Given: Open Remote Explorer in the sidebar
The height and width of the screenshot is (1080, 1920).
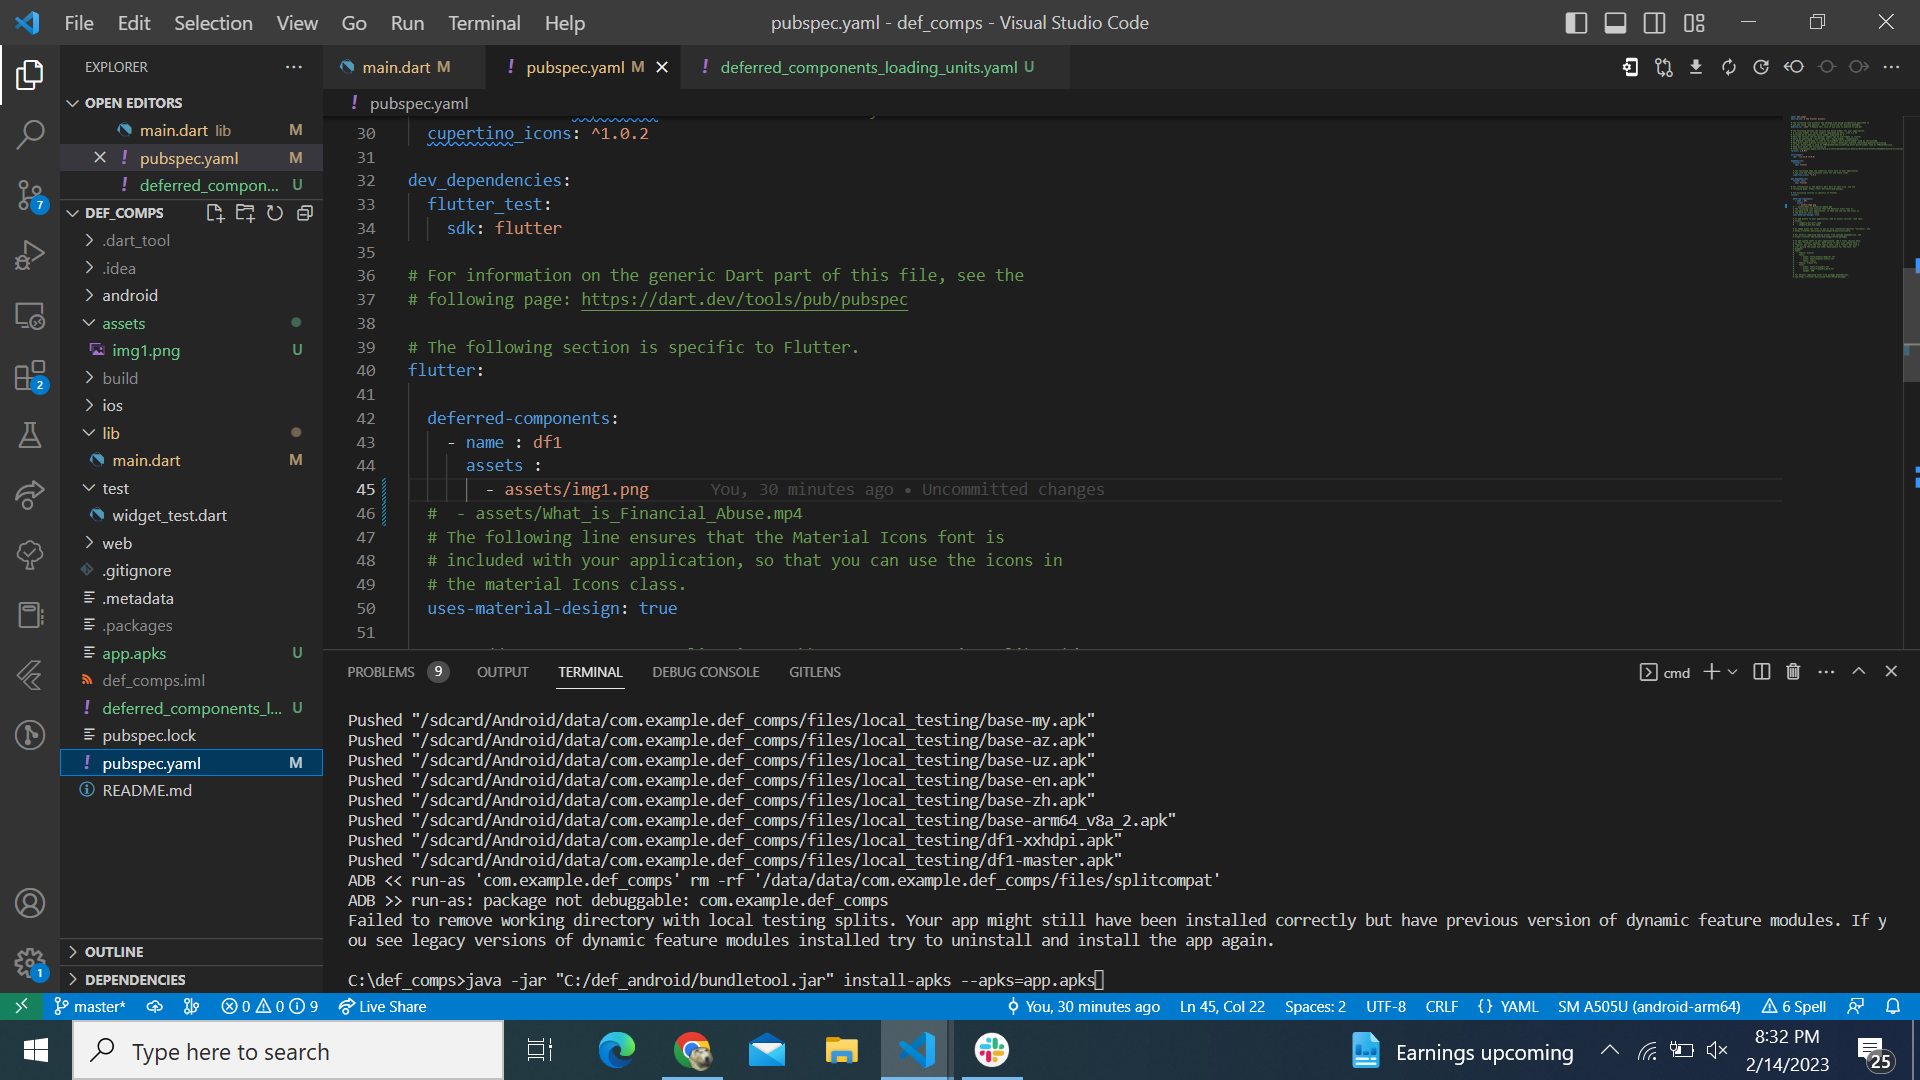Looking at the screenshot, I should coord(30,316).
